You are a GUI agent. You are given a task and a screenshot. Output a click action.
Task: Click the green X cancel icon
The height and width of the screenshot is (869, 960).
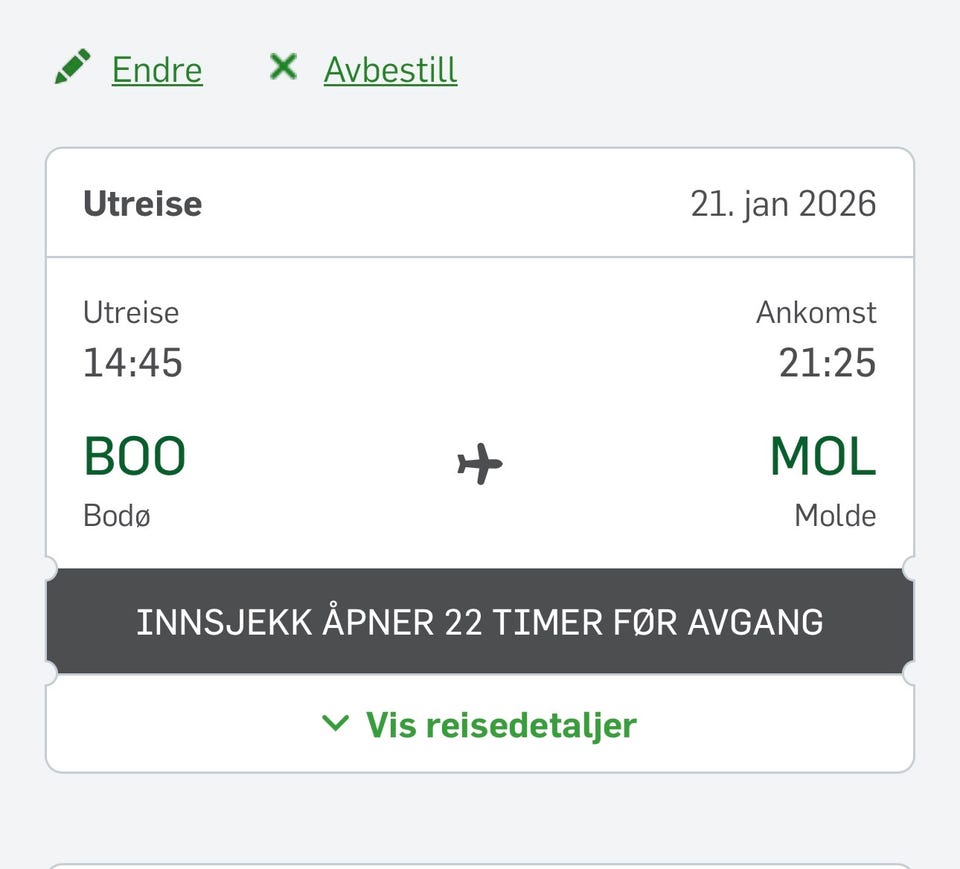pyautogui.click(x=283, y=66)
